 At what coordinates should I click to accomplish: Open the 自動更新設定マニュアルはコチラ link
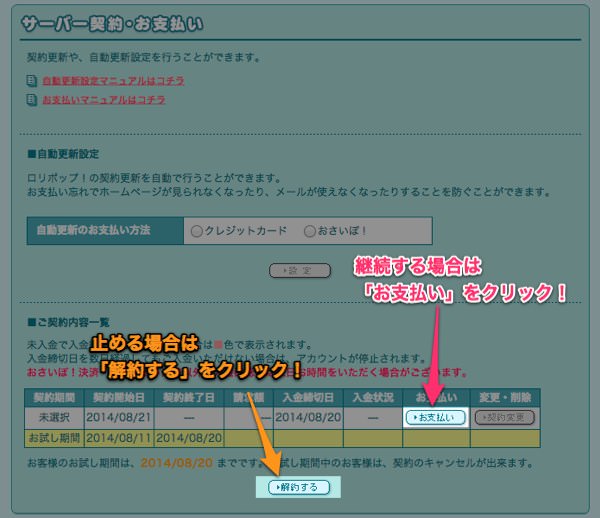[113, 81]
